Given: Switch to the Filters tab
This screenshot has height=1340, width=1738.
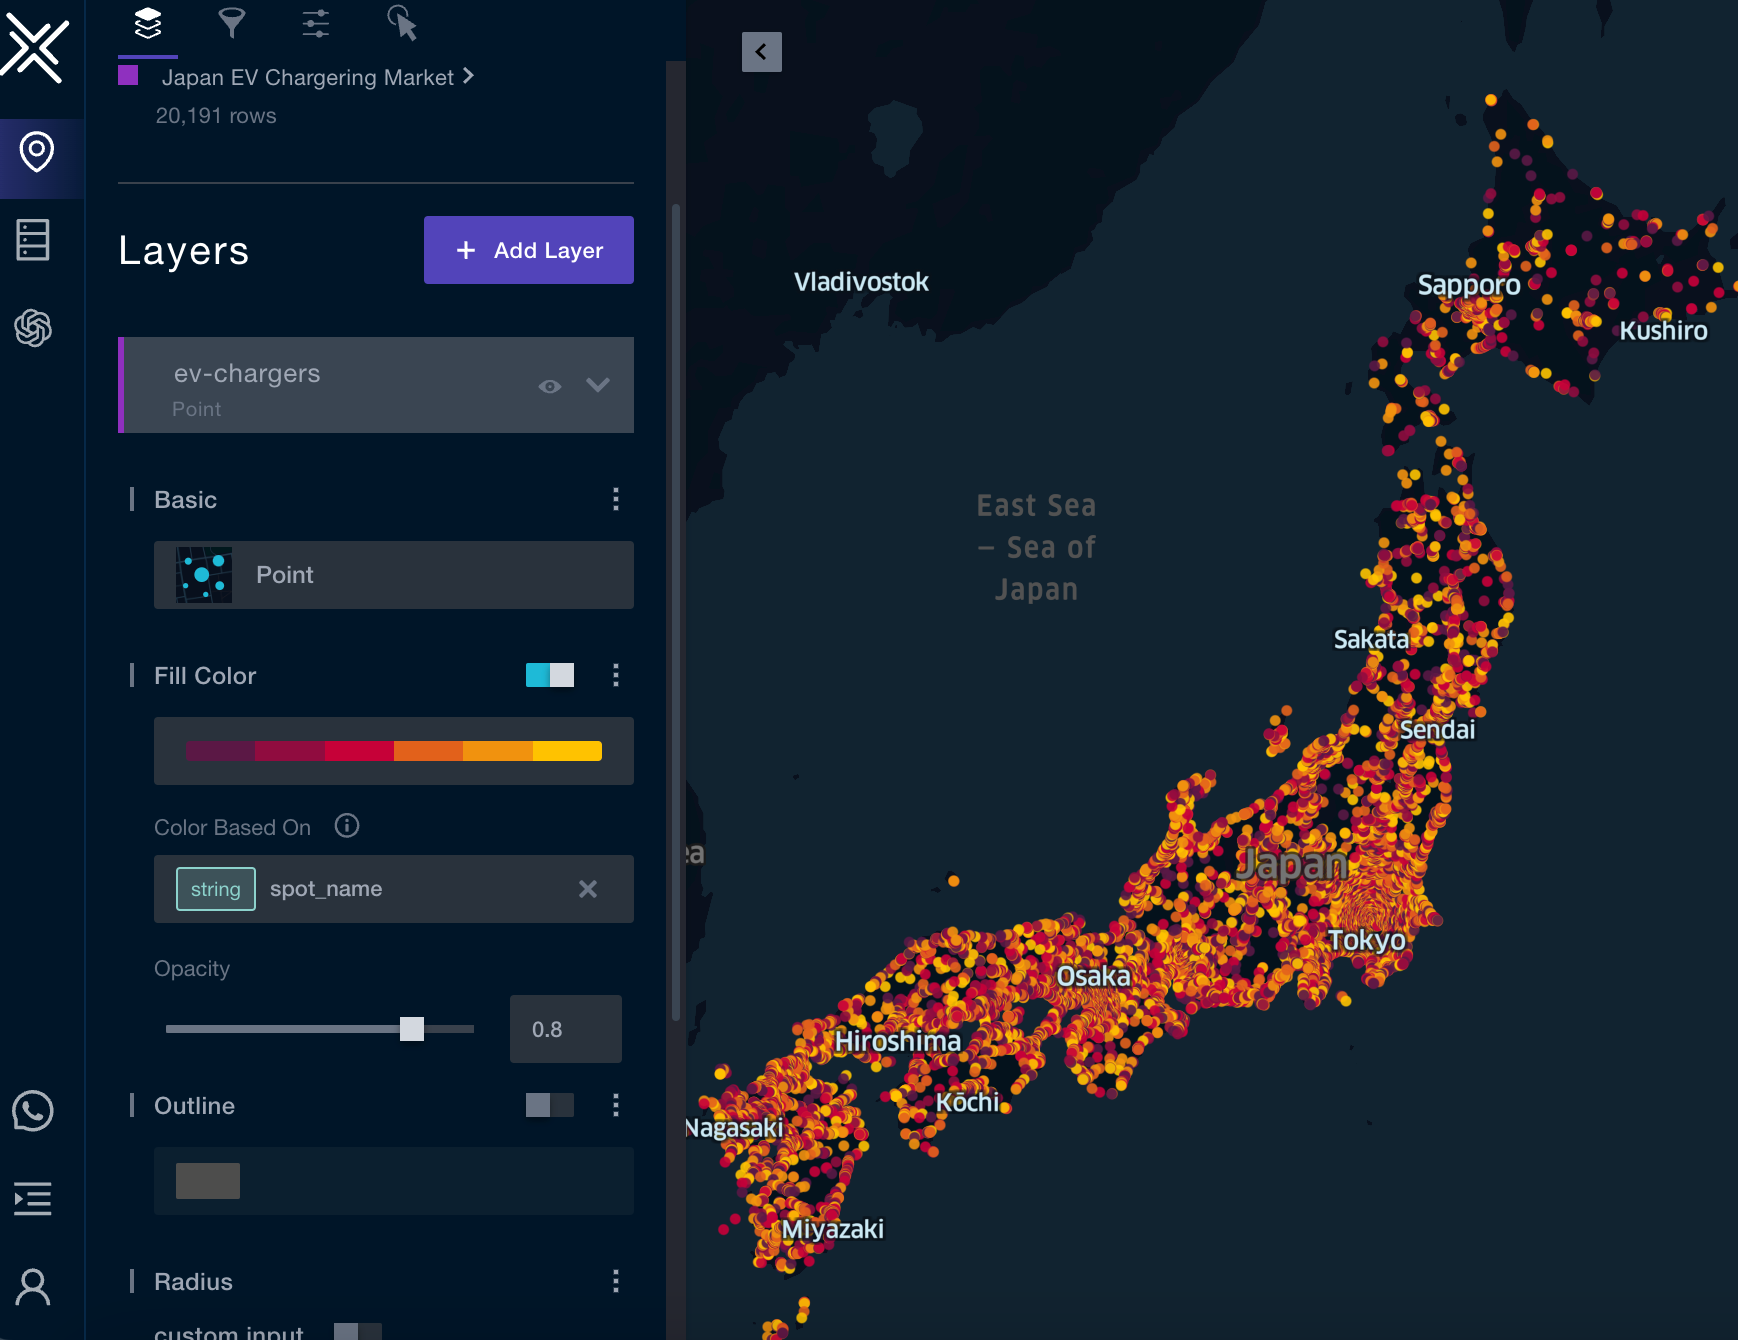Looking at the screenshot, I should point(231,22).
